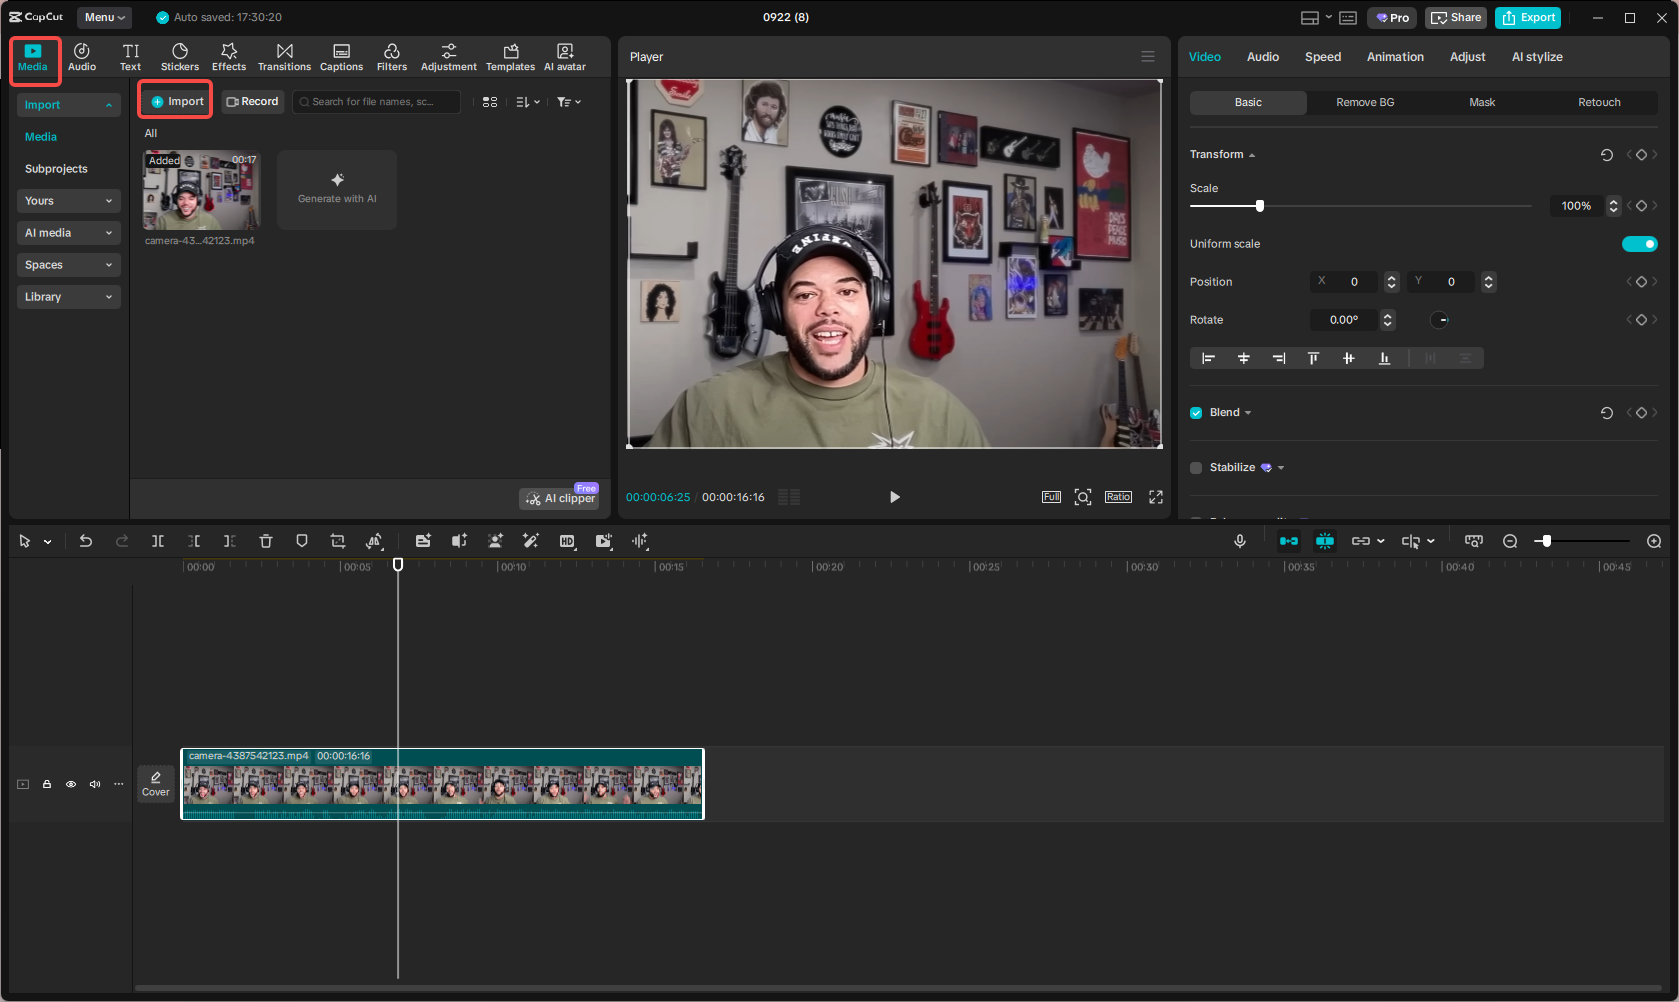Click the Split clip tool

tap(158, 541)
